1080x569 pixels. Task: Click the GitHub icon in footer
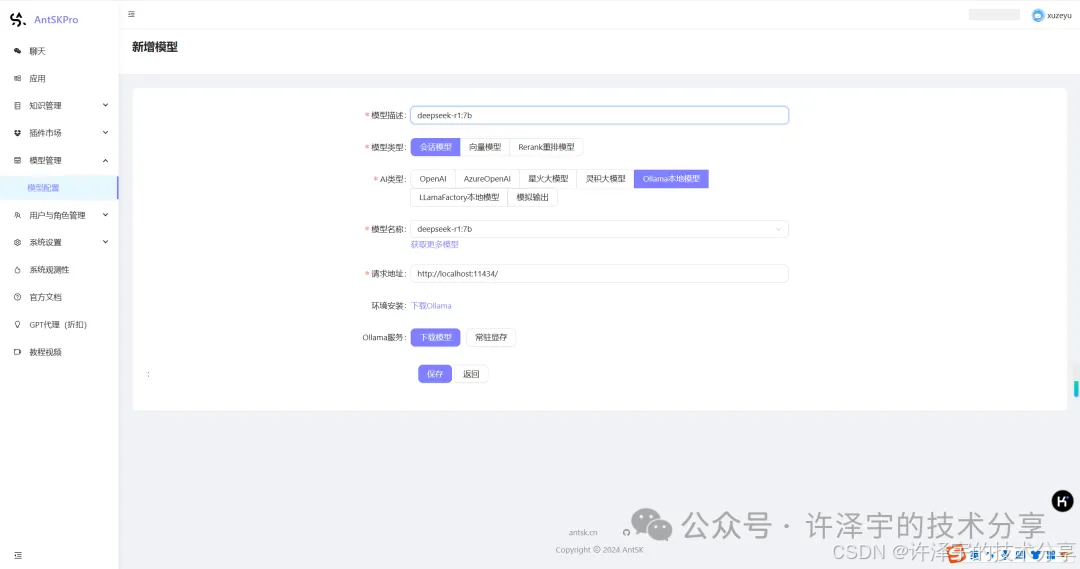coord(626,532)
